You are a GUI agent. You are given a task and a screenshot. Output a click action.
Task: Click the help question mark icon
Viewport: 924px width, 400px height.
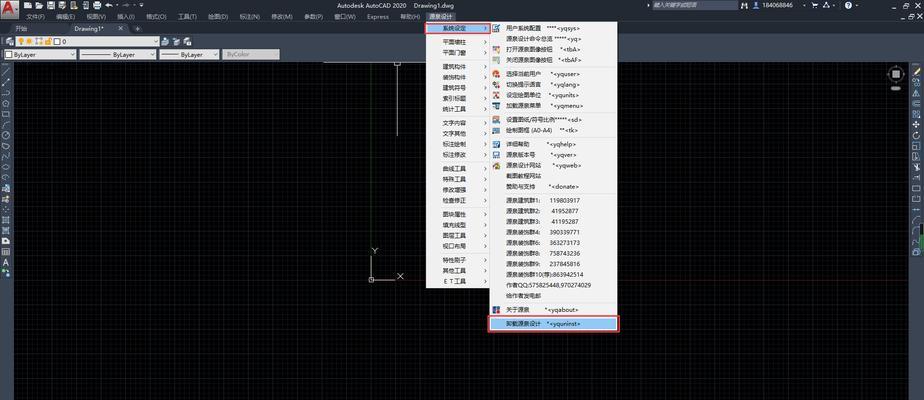[x=849, y=5]
